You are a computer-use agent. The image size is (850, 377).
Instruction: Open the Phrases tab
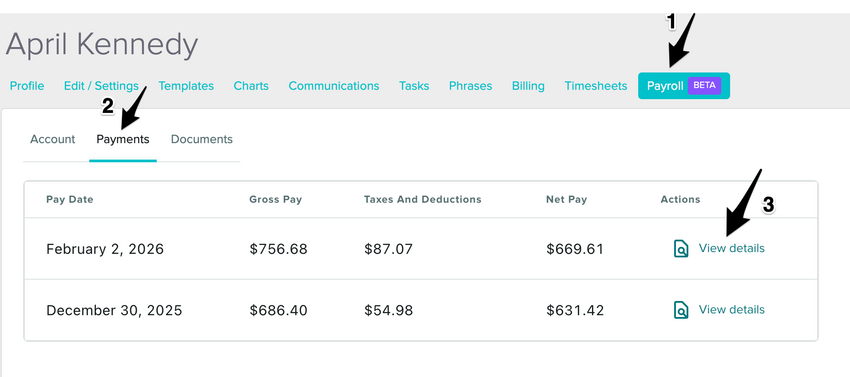tap(471, 86)
